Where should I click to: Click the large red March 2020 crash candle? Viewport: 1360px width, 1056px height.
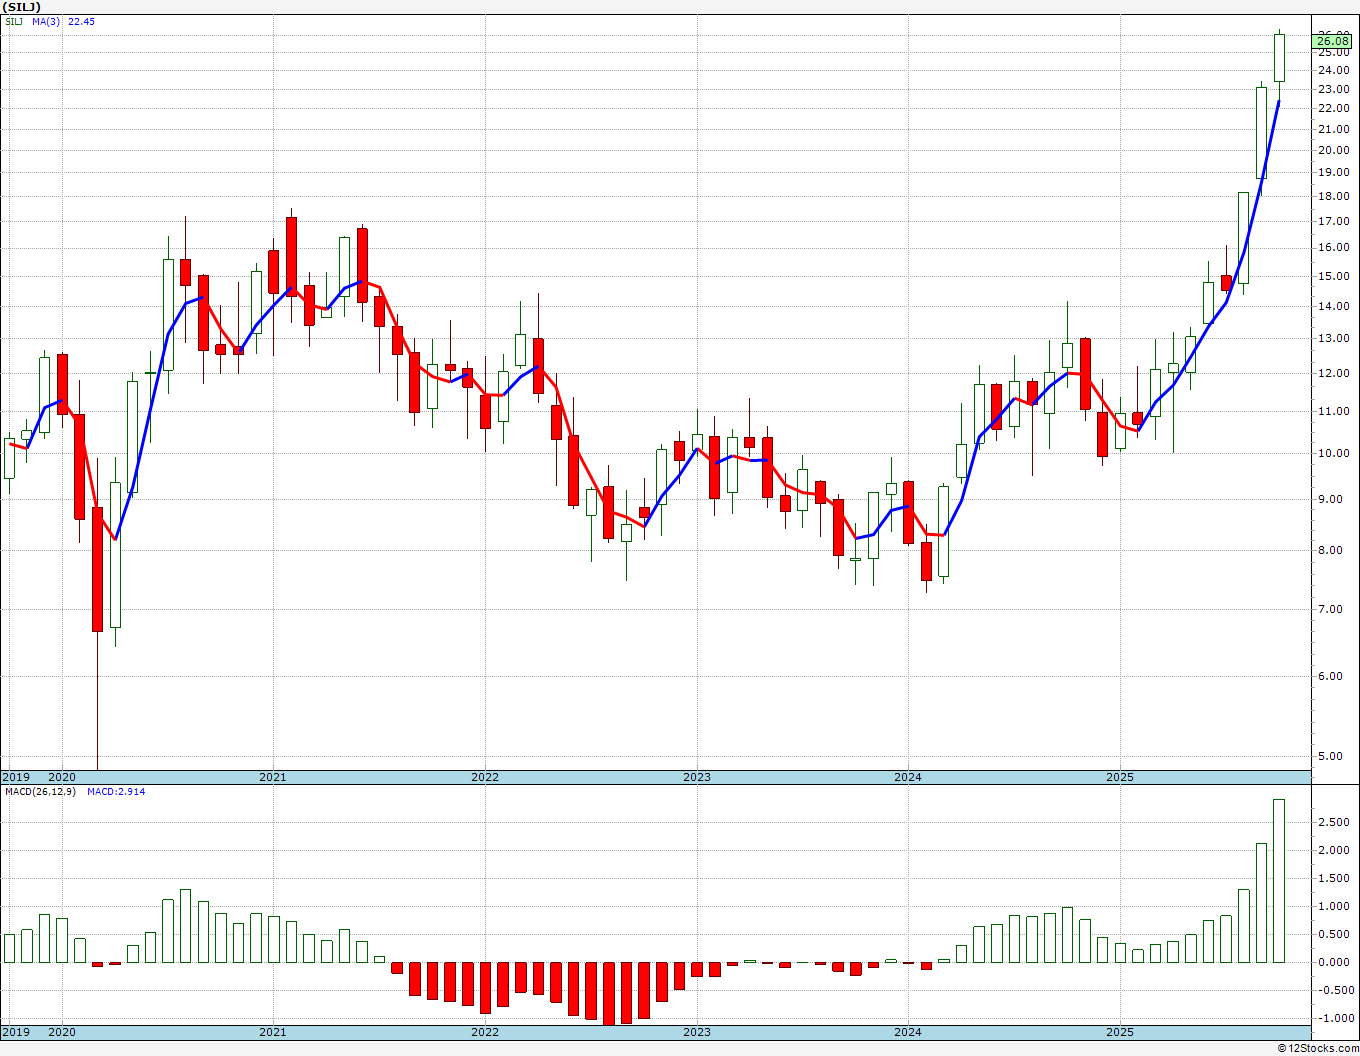tap(97, 569)
